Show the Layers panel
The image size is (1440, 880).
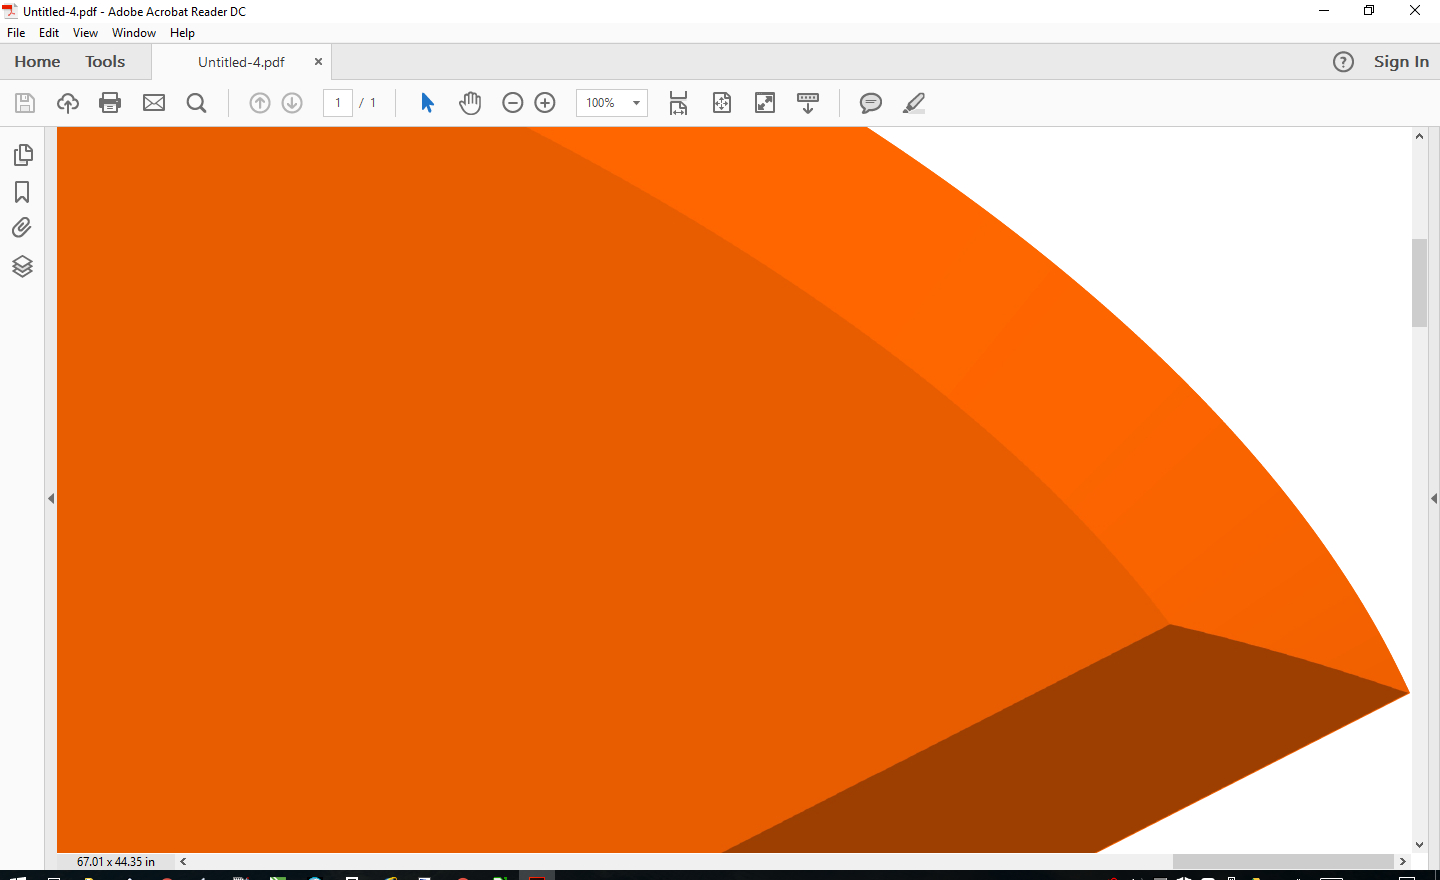point(22,266)
